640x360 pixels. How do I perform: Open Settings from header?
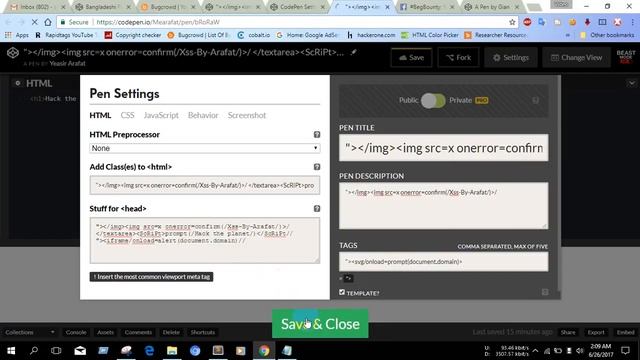coord(511,58)
